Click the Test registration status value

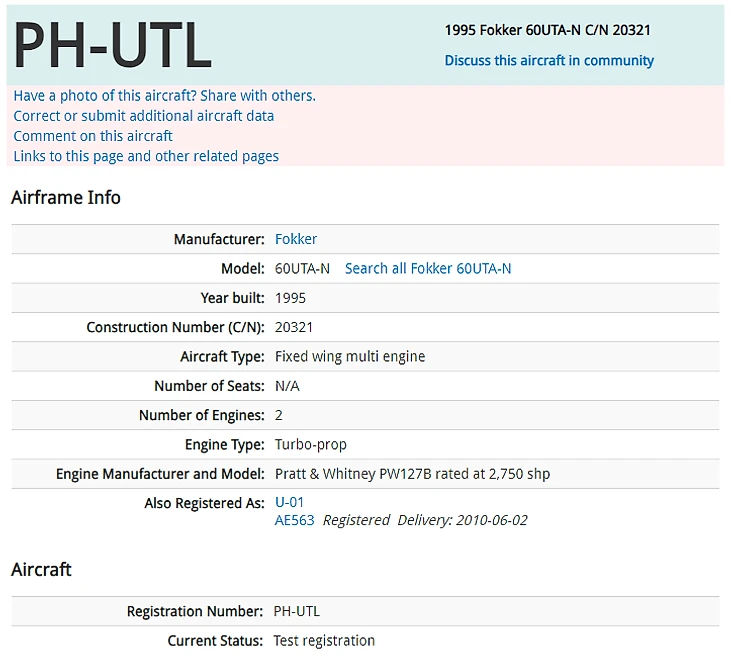coord(324,641)
